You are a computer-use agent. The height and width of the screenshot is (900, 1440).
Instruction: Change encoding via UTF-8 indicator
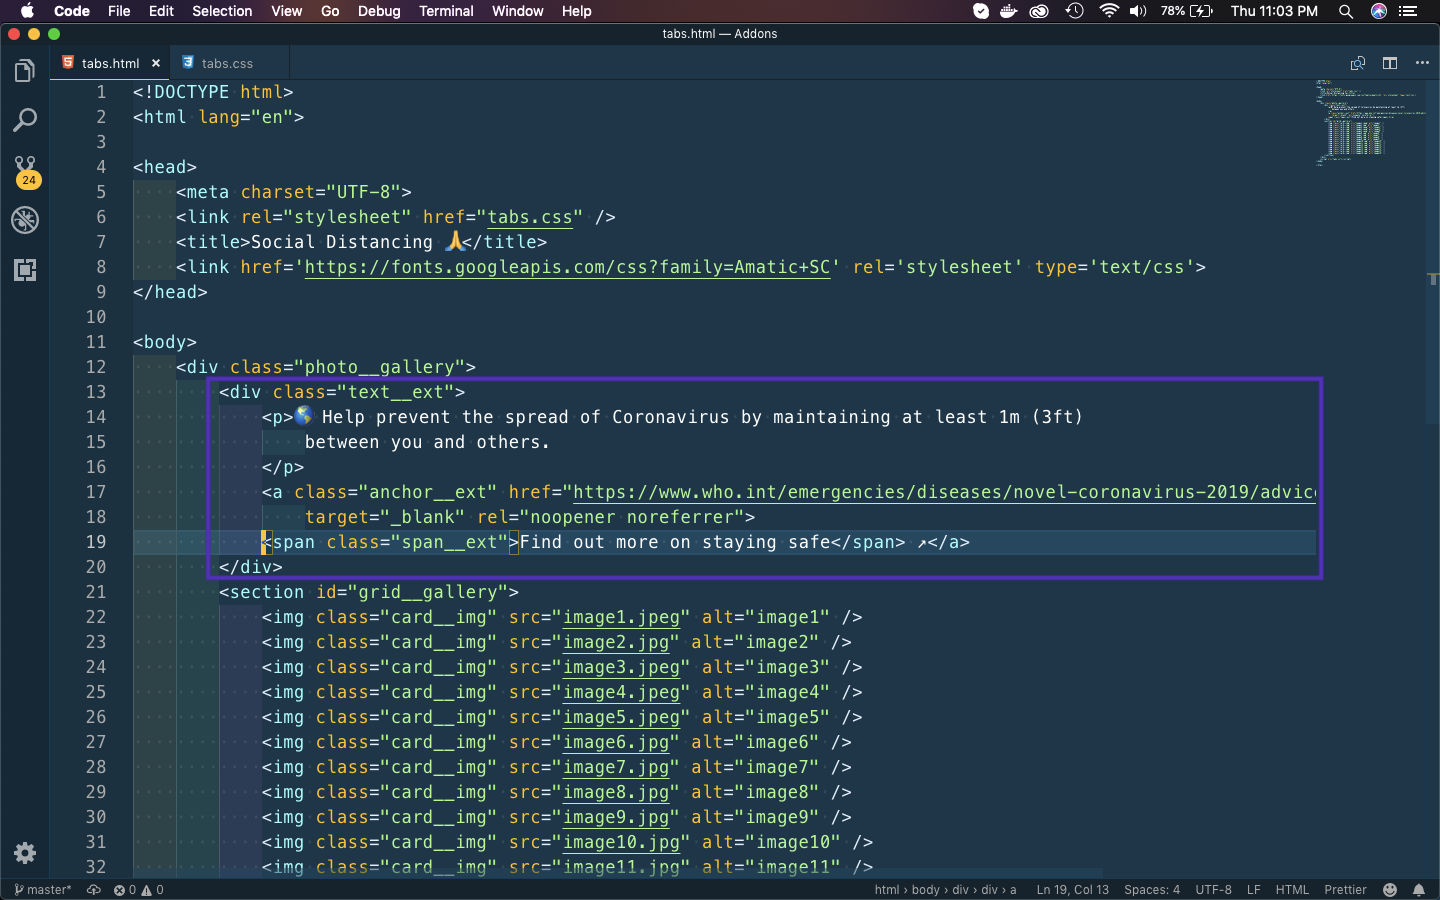[x=1213, y=890]
